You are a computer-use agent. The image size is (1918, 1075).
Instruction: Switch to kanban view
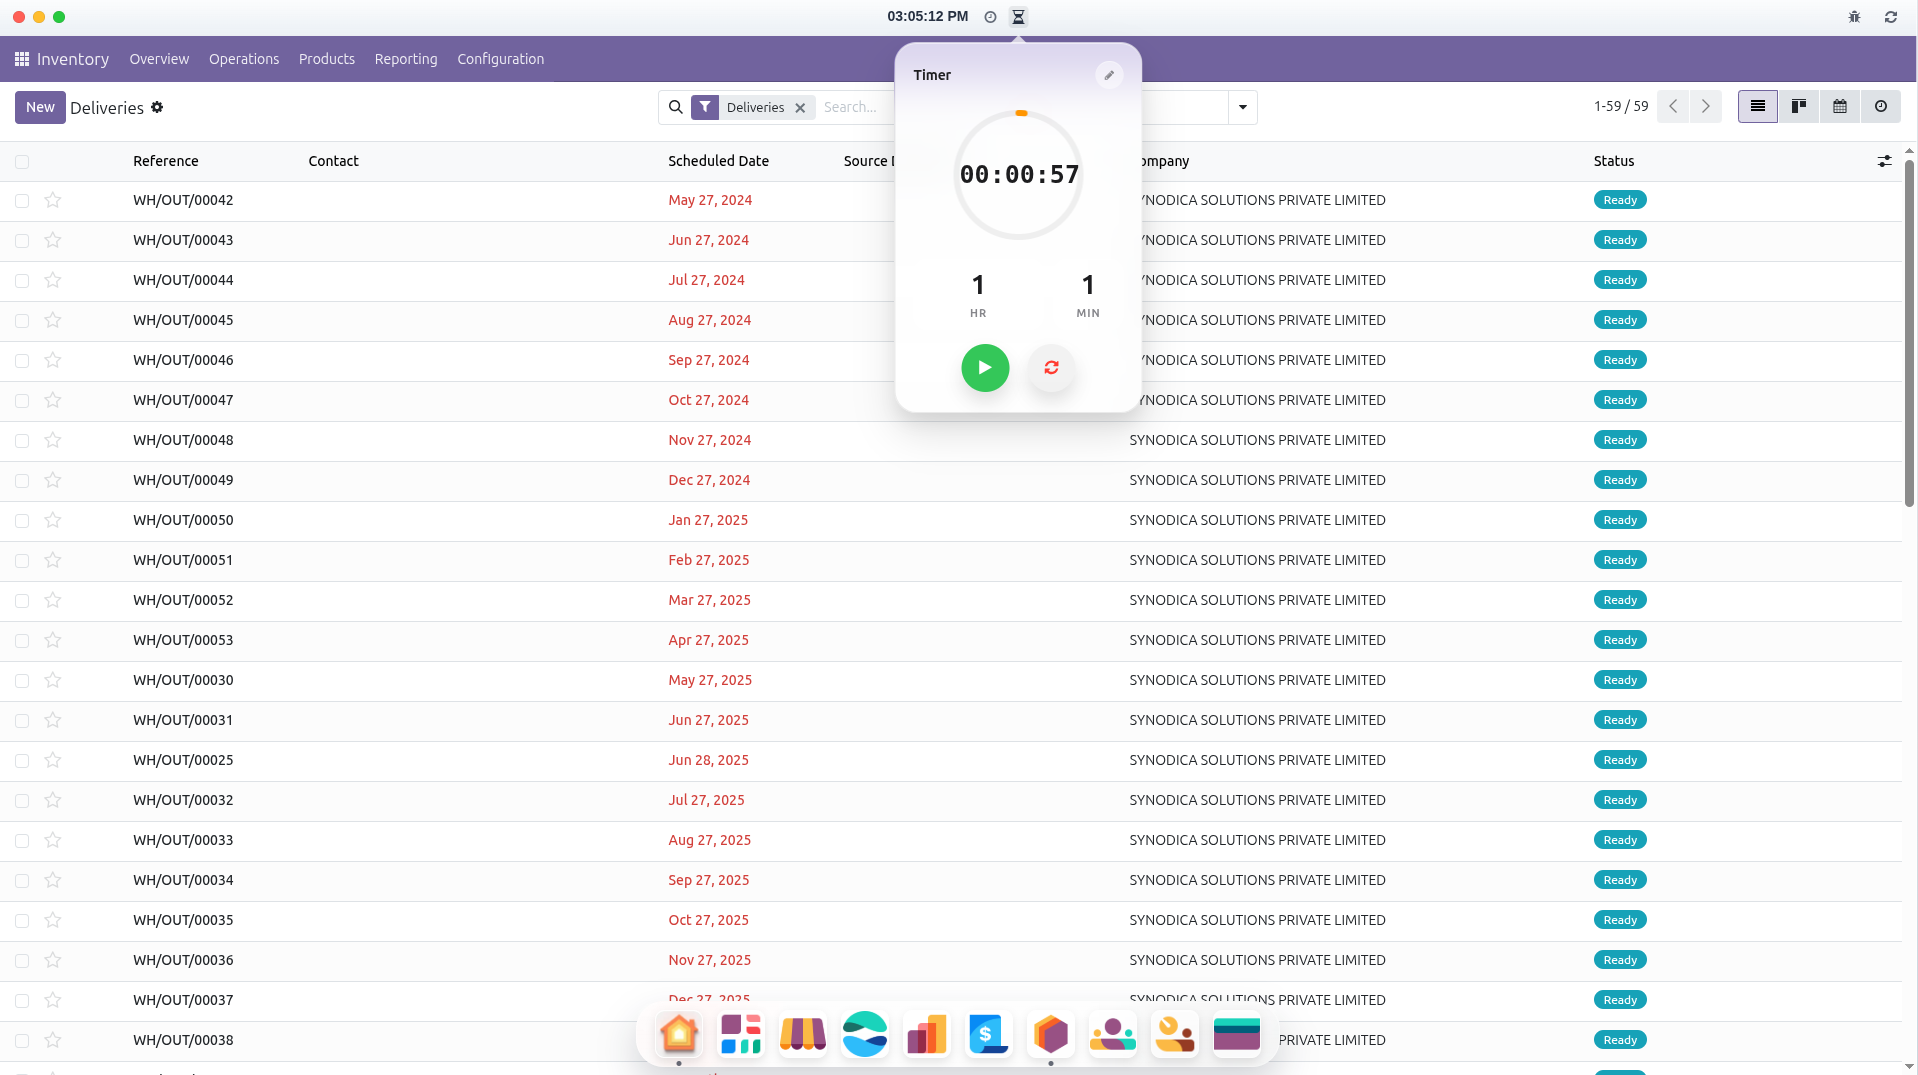1798,107
